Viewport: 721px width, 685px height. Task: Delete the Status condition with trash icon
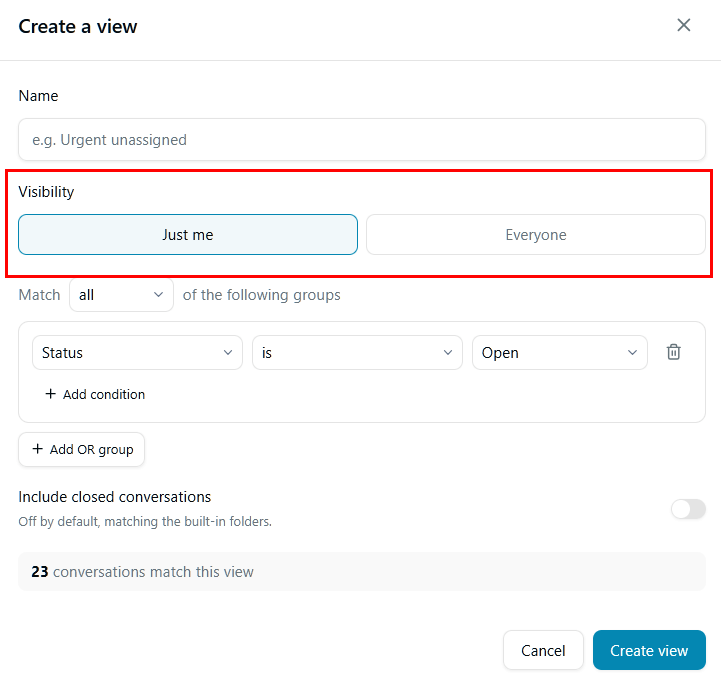pos(674,352)
